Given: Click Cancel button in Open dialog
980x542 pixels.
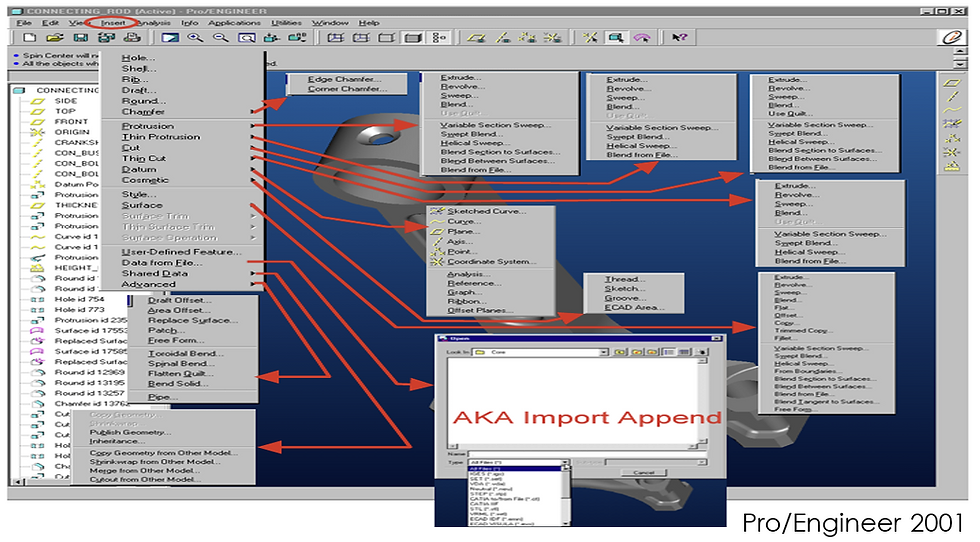Looking at the screenshot, I should [x=643, y=473].
